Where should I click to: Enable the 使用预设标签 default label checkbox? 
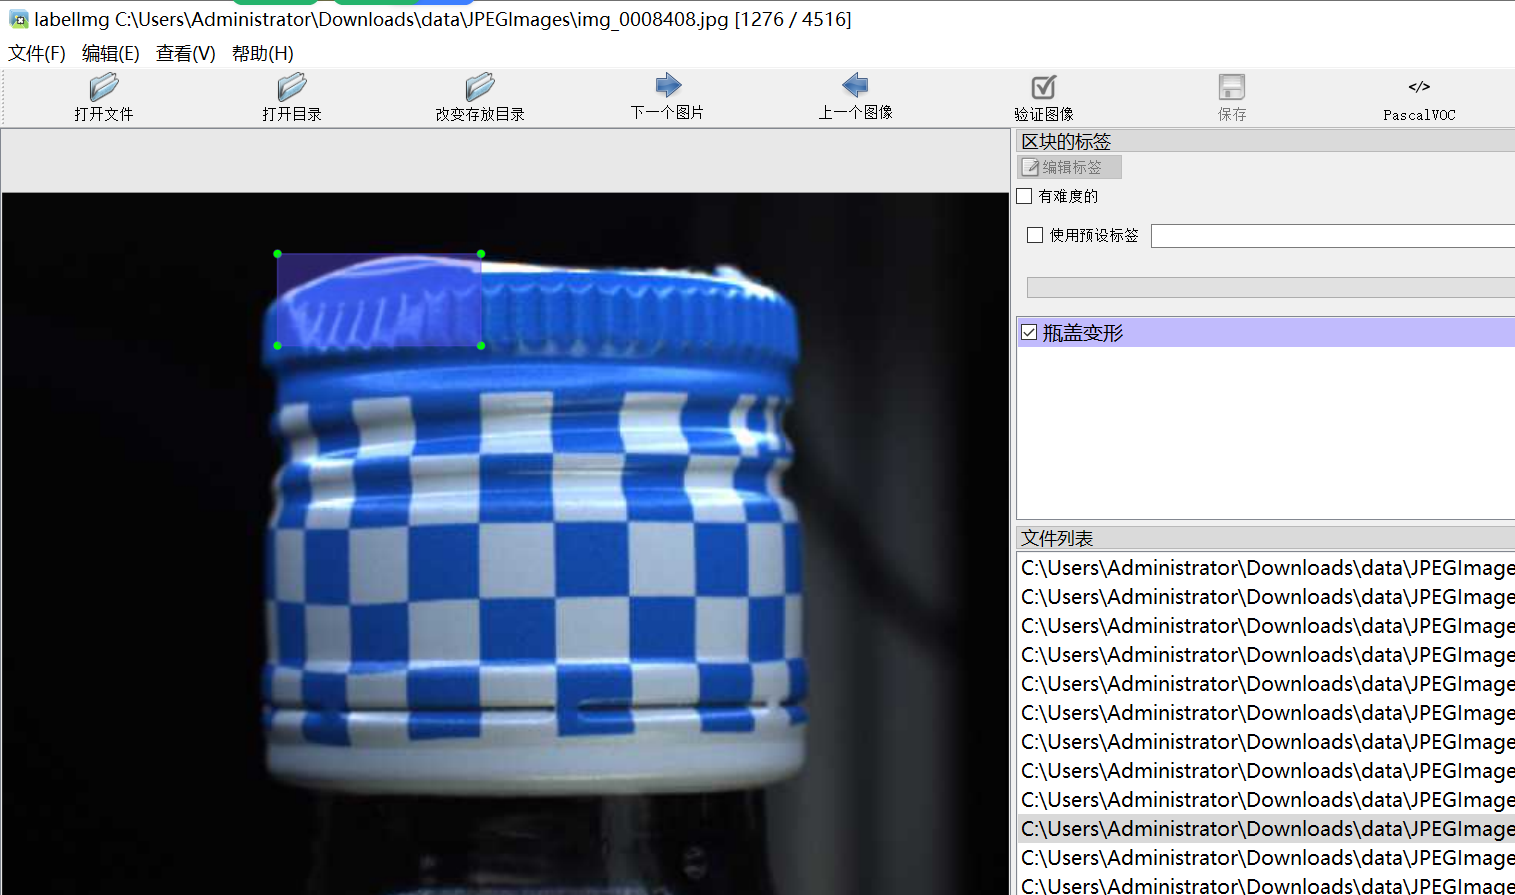(1035, 235)
